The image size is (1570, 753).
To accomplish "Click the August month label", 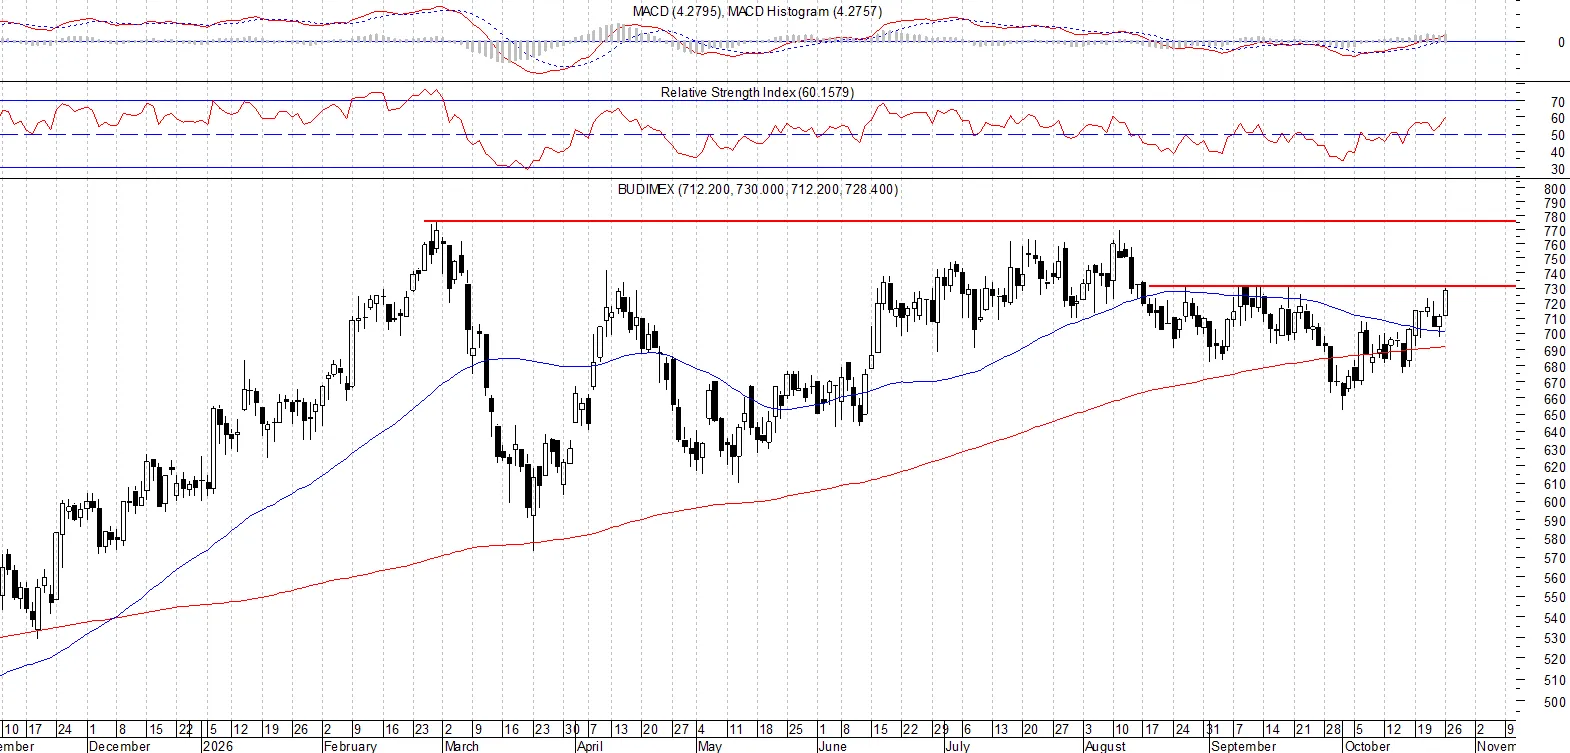I will pyautogui.click(x=1105, y=746).
